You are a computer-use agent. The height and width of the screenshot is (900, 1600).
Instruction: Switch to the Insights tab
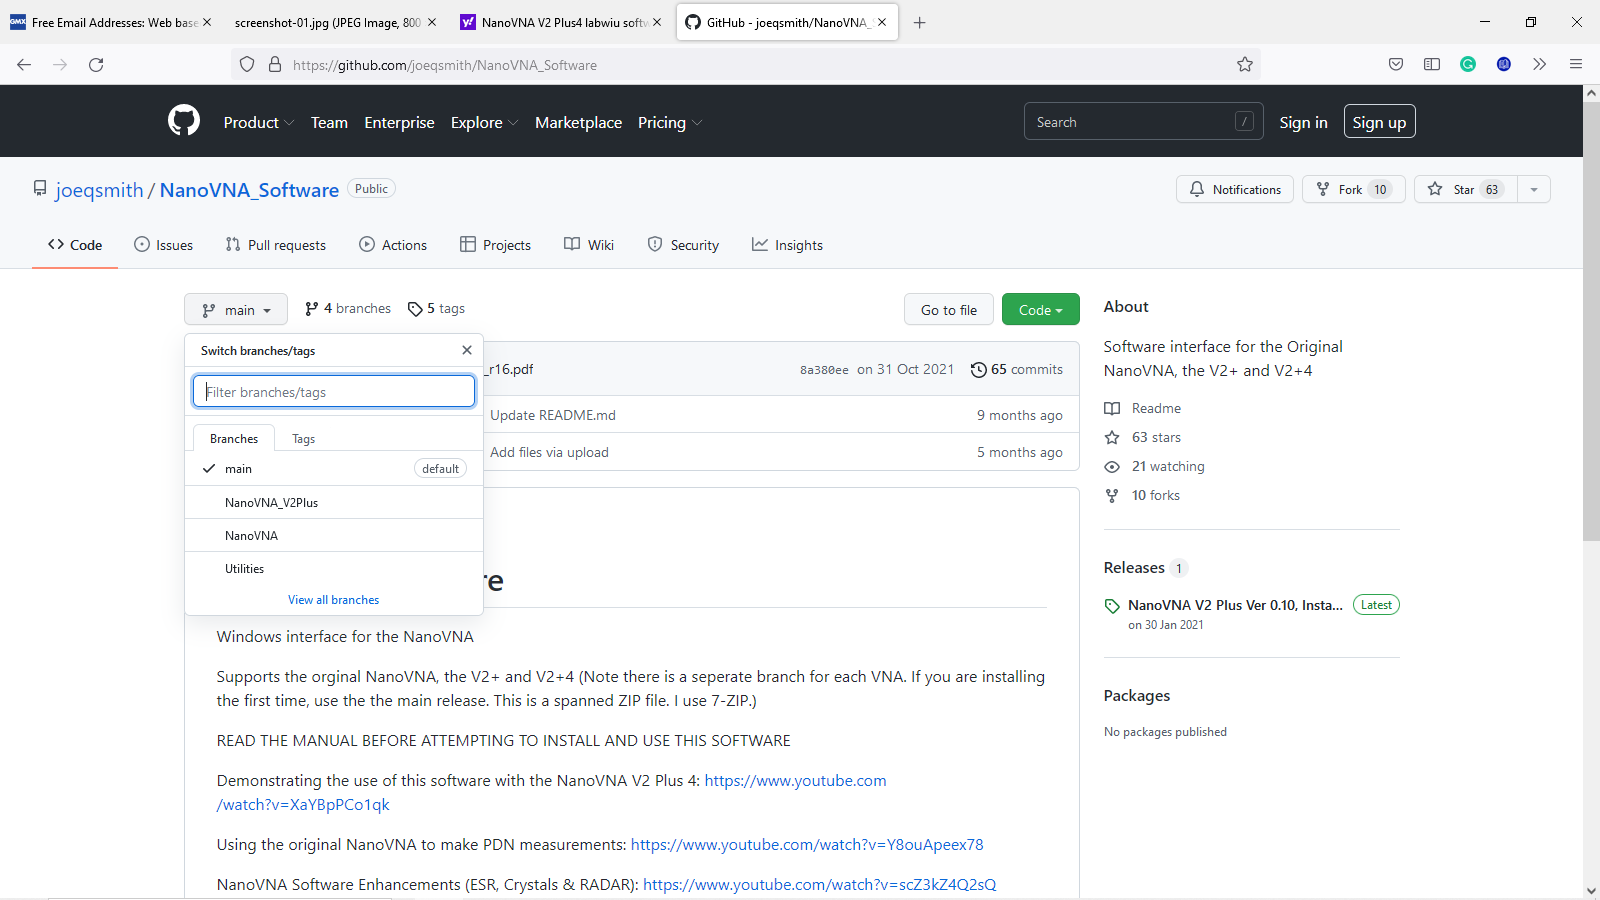[x=788, y=245]
